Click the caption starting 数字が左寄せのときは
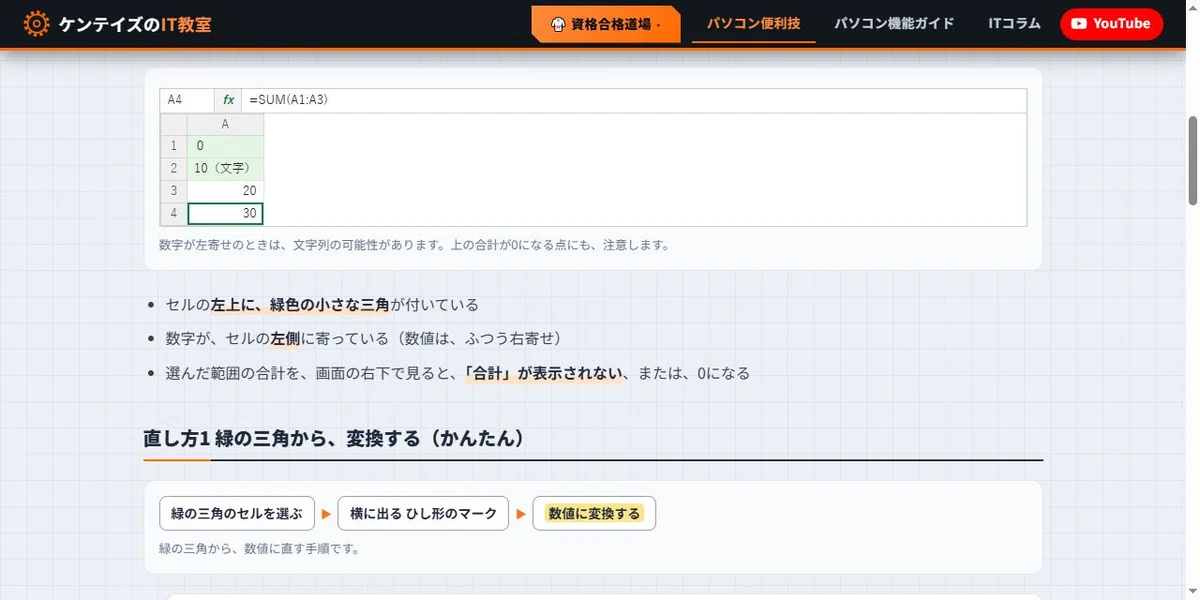The image size is (1200, 600). (x=414, y=245)
